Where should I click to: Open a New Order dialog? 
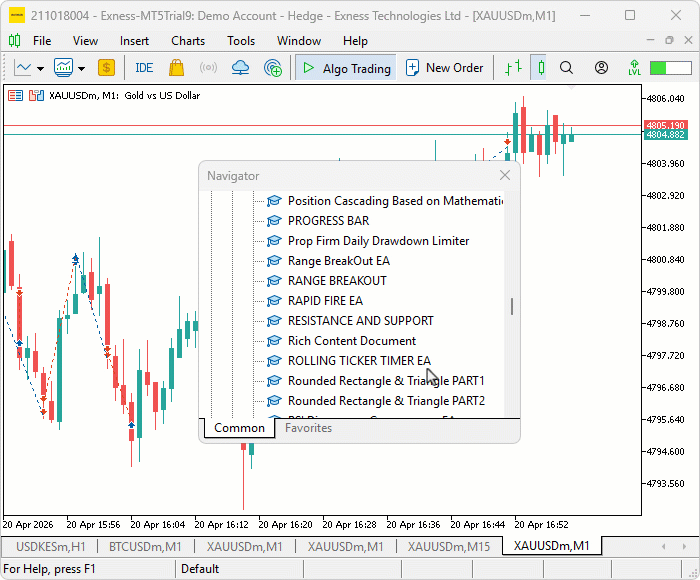[445, 68]
